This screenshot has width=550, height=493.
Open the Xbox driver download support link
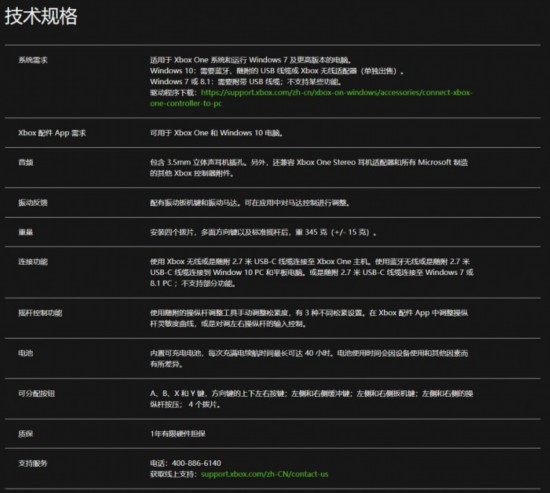311,98
